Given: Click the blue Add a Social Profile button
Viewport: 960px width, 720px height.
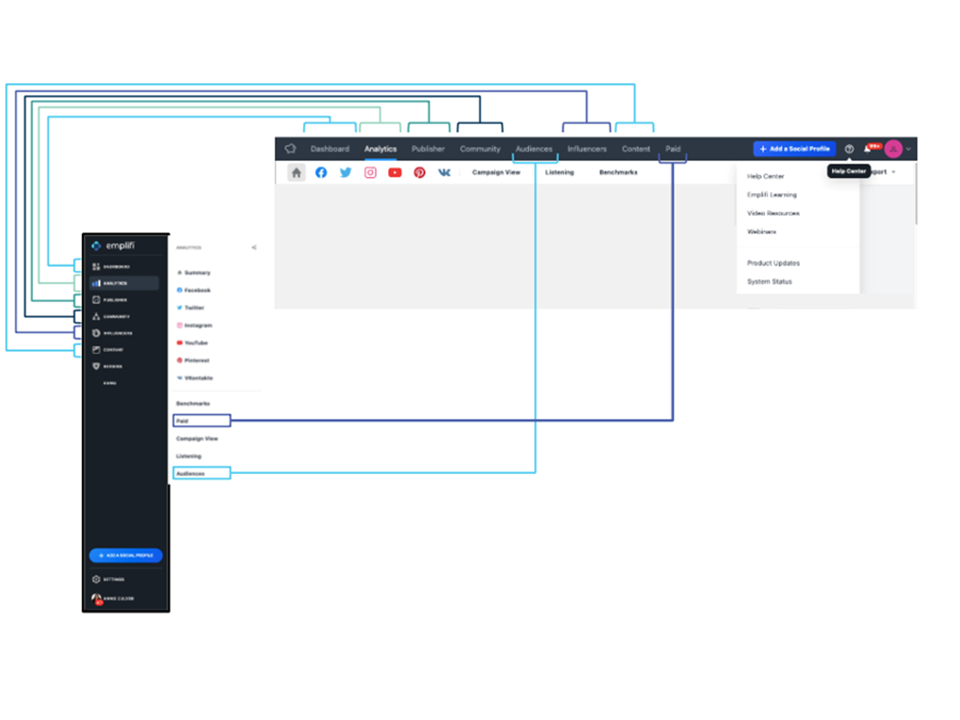Looking at the screenshot, I should [x=794, y=149].
